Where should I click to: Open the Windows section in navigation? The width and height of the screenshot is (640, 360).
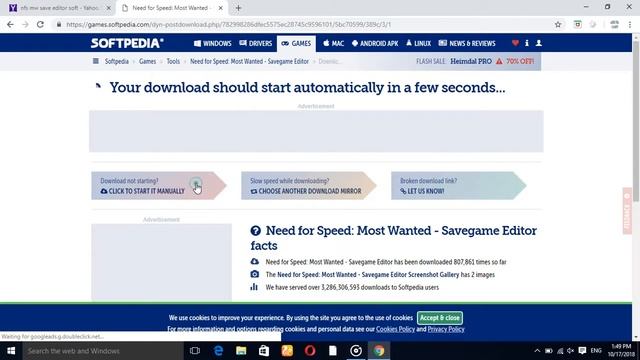213,43
